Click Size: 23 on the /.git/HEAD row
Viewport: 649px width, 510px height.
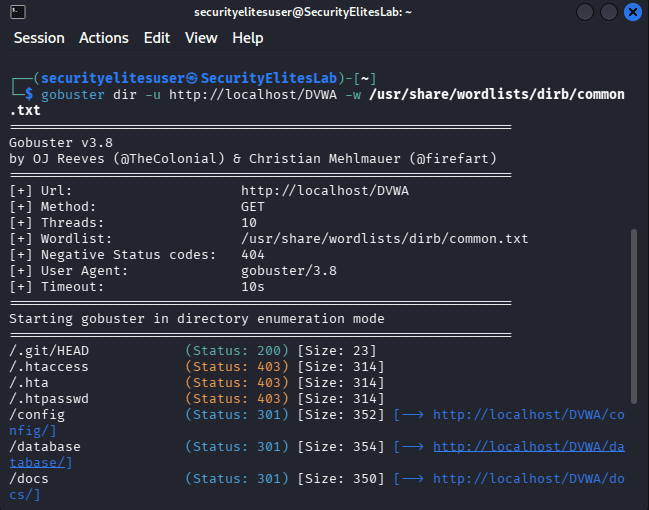pyautogui.click(x=337, y=351)
